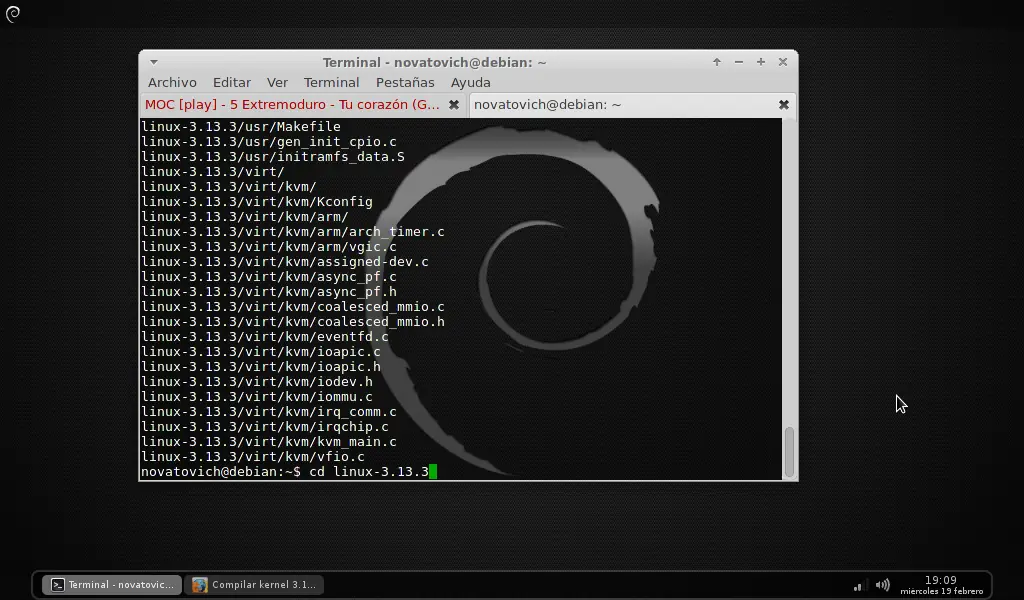This screenshot has height=600, width=1024.
Task: Open the Ayuda menu
Action: click(470, 82)
